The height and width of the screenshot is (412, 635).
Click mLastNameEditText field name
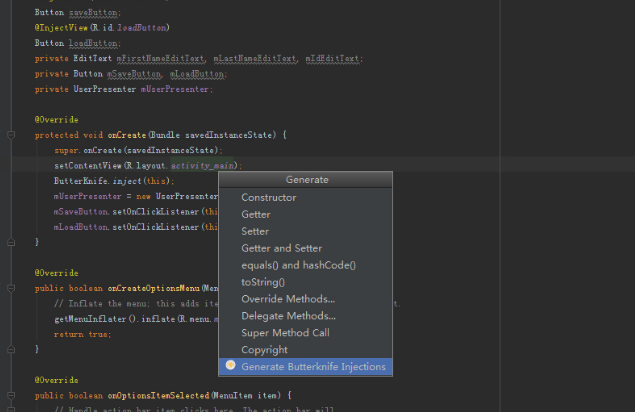click(255, 59)
